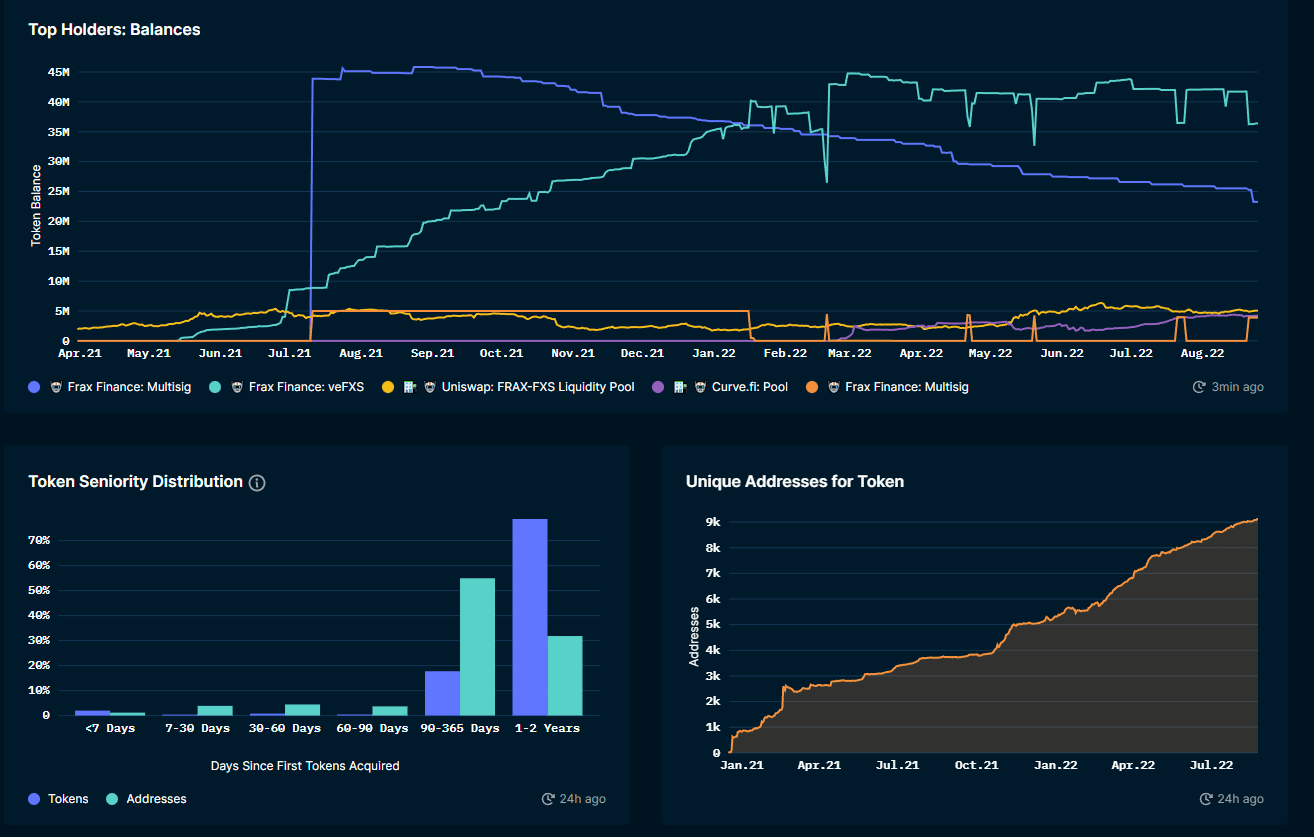Click the info icon beside Token Seniority Distribution
1314x837 pixels.
pos(257,483)
